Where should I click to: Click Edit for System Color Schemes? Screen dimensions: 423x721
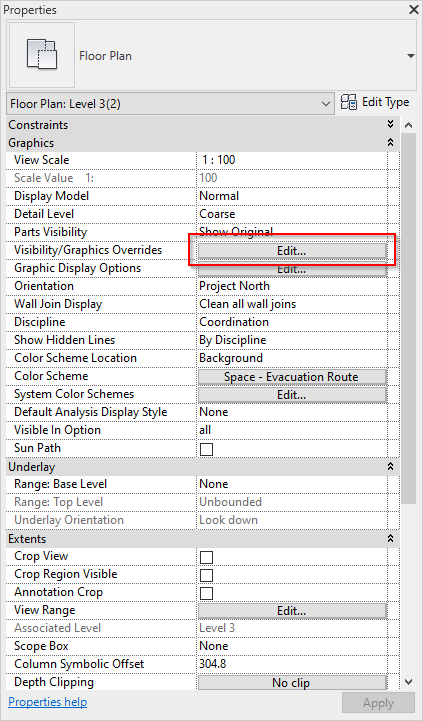coord(292,395)
